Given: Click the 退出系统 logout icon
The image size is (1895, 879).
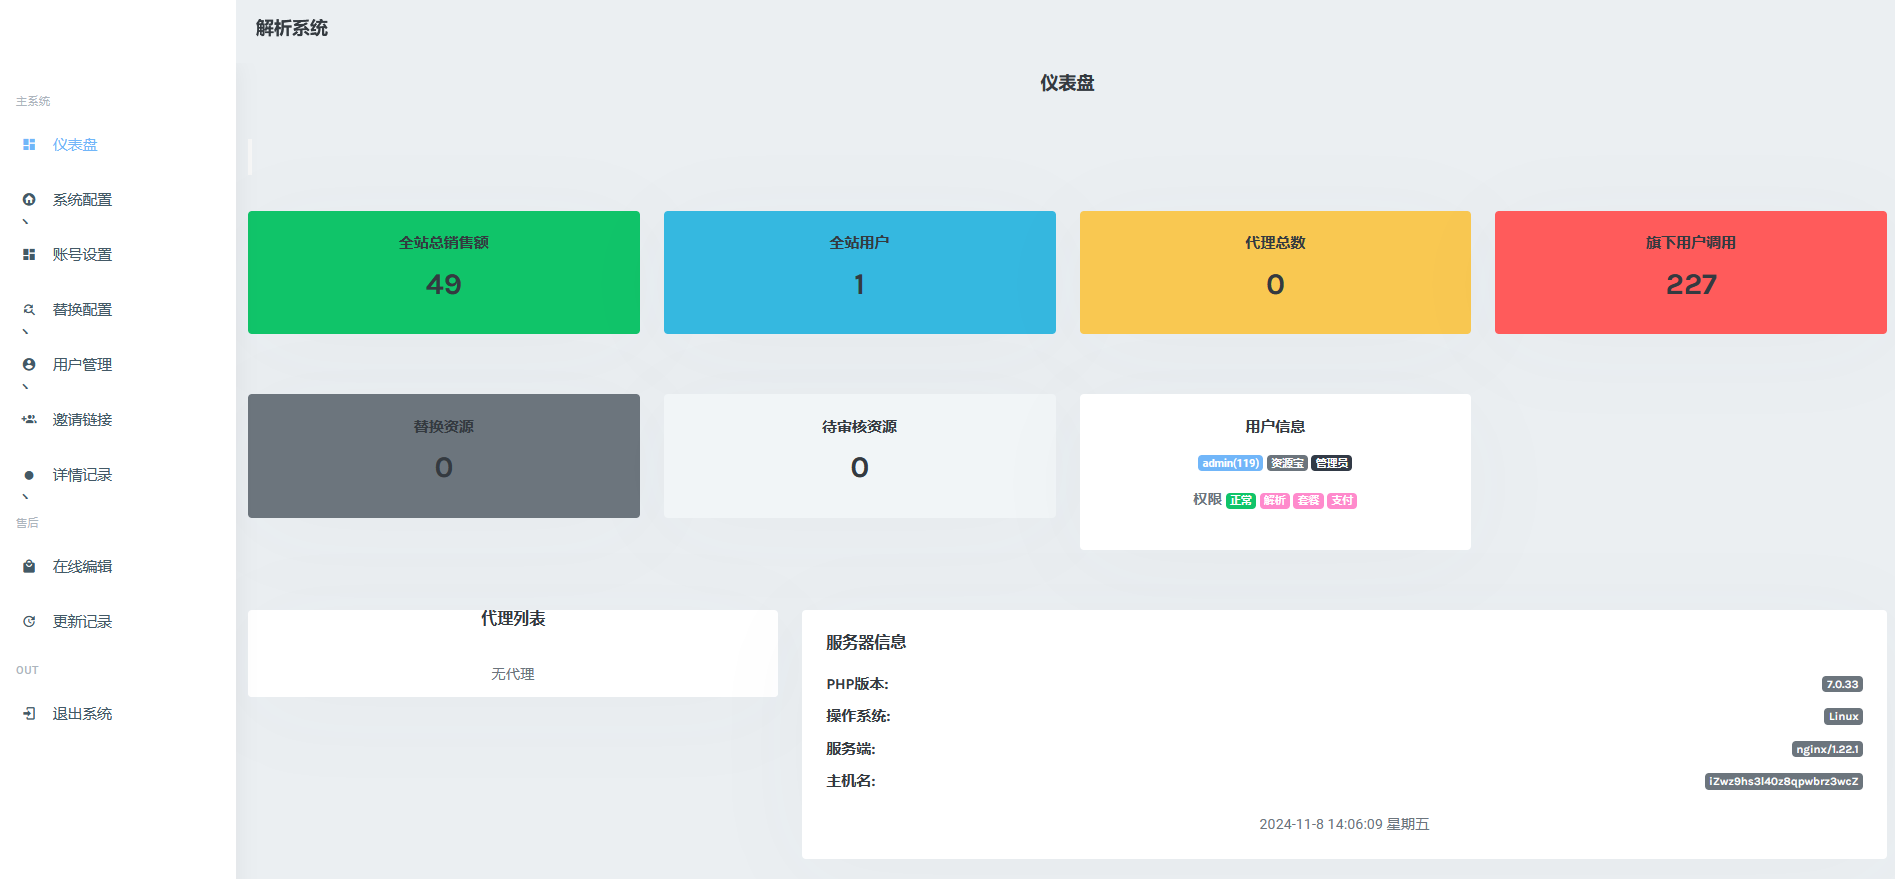Looking at the screenshot, I should [x=29, y=714].
